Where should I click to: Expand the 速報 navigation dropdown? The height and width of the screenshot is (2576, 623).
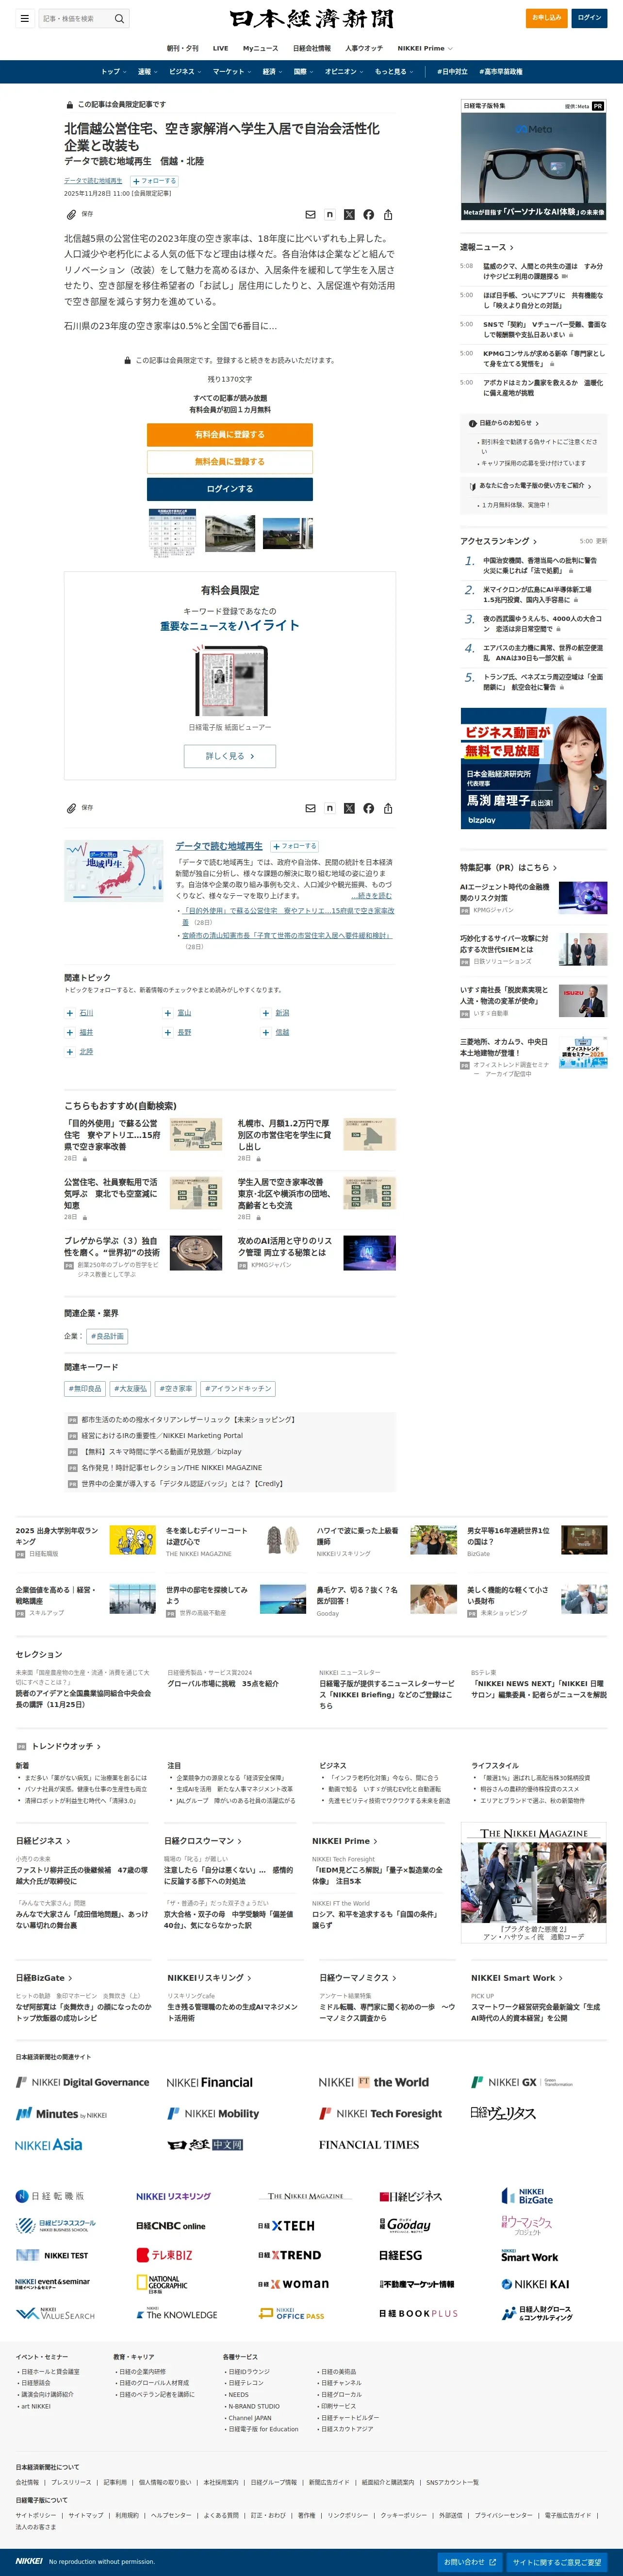147,72
